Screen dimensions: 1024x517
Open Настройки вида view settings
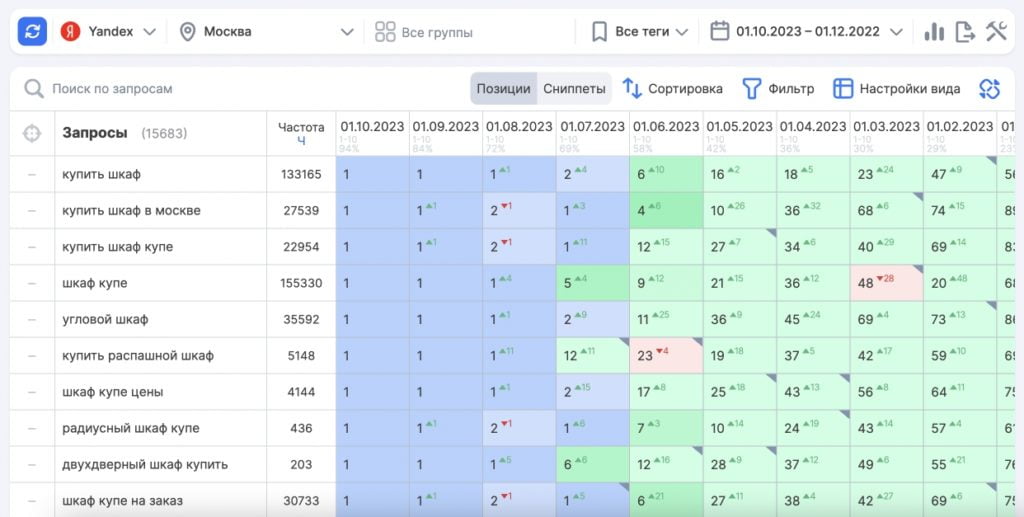[x=896, y=89]
